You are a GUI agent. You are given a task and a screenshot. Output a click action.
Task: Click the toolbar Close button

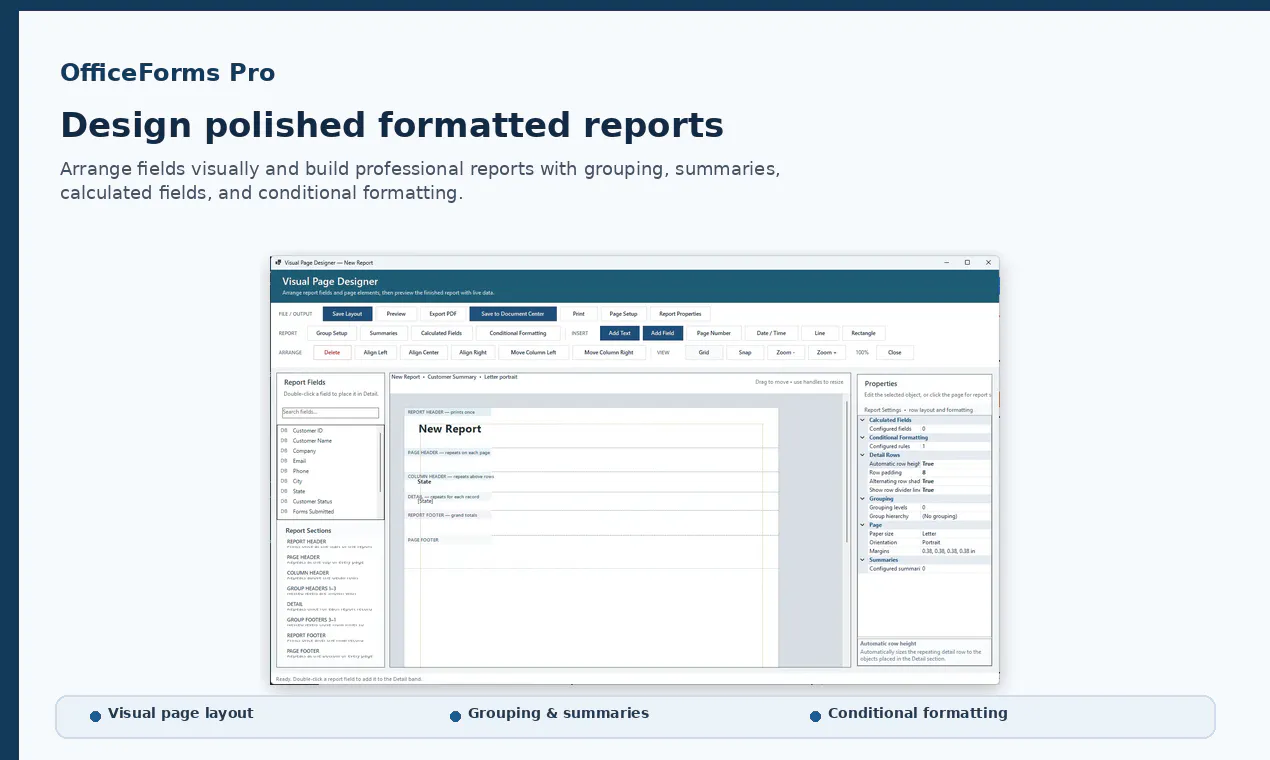point(895,352)
